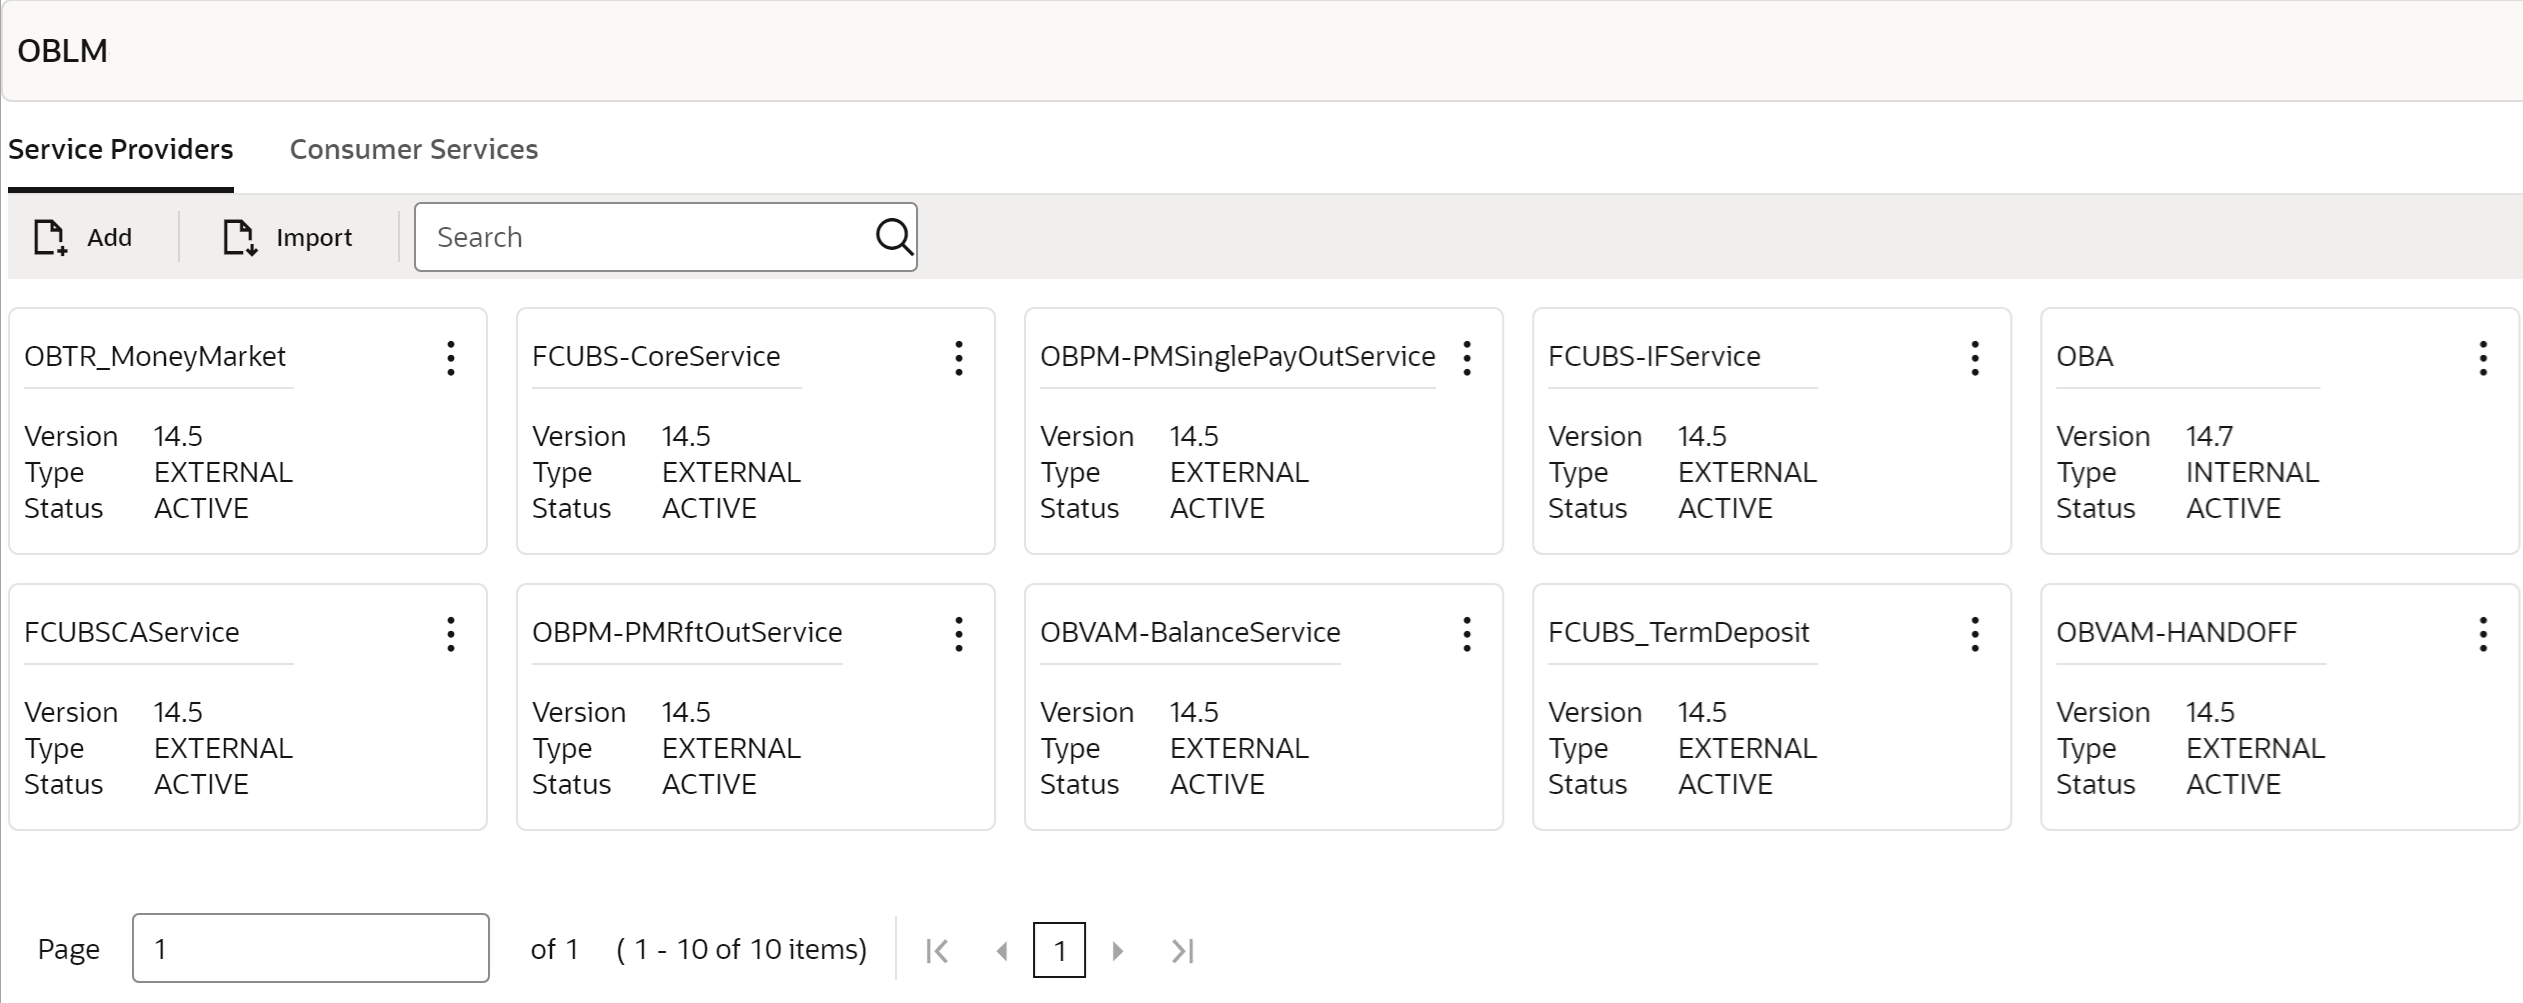
Task: Click the Page number input box
Action: [310, 948]
